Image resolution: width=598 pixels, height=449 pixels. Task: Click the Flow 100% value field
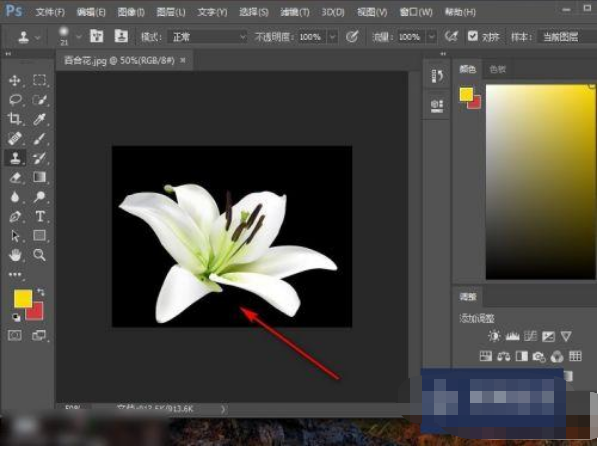pos(409,37)
